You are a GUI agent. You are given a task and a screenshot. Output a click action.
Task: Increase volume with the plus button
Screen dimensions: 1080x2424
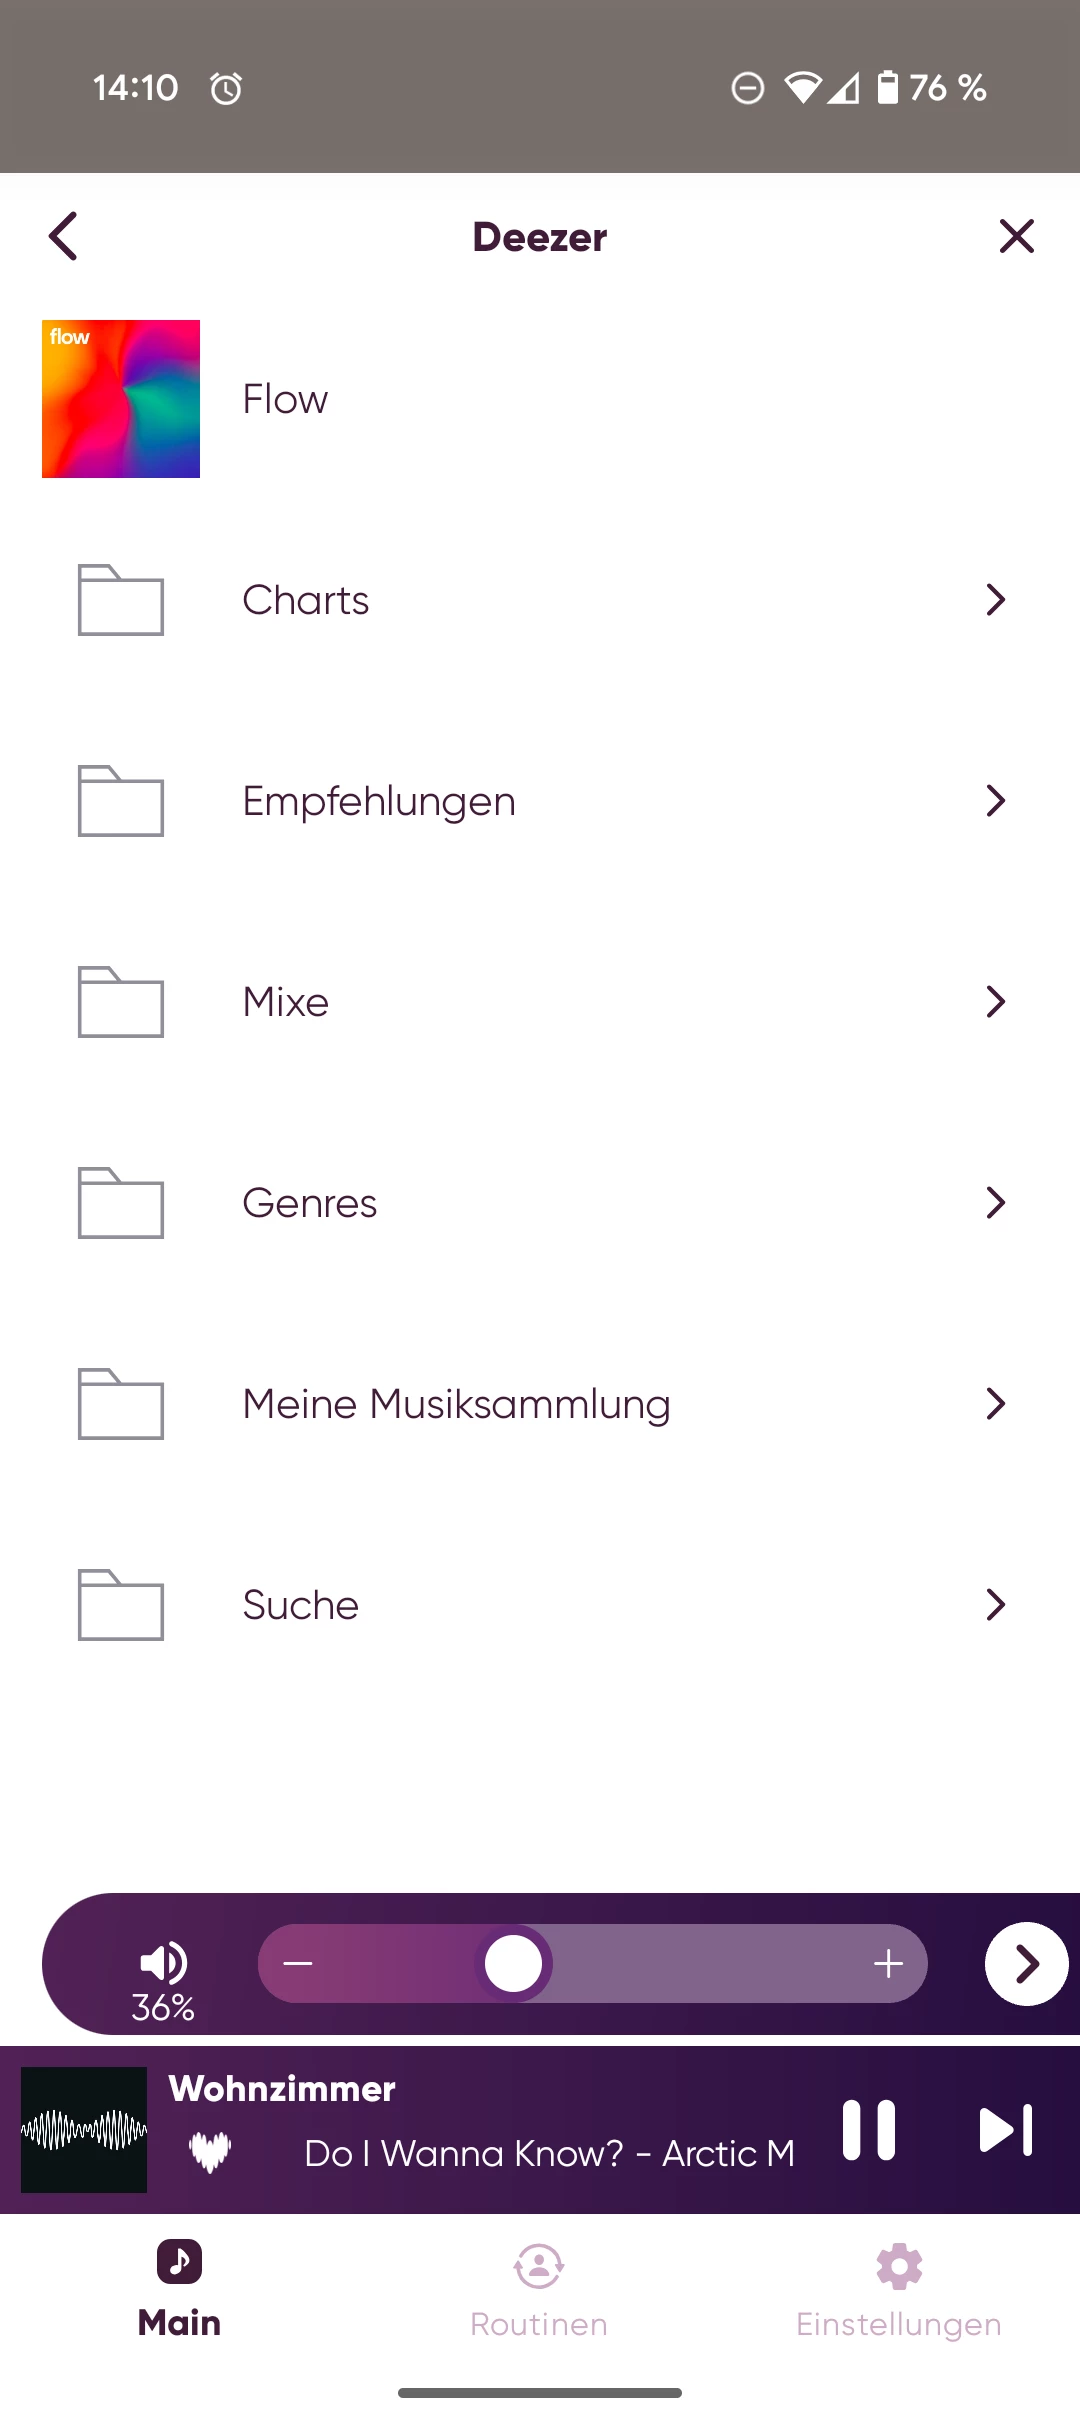pyautogui.click(x=888, y=1964)
